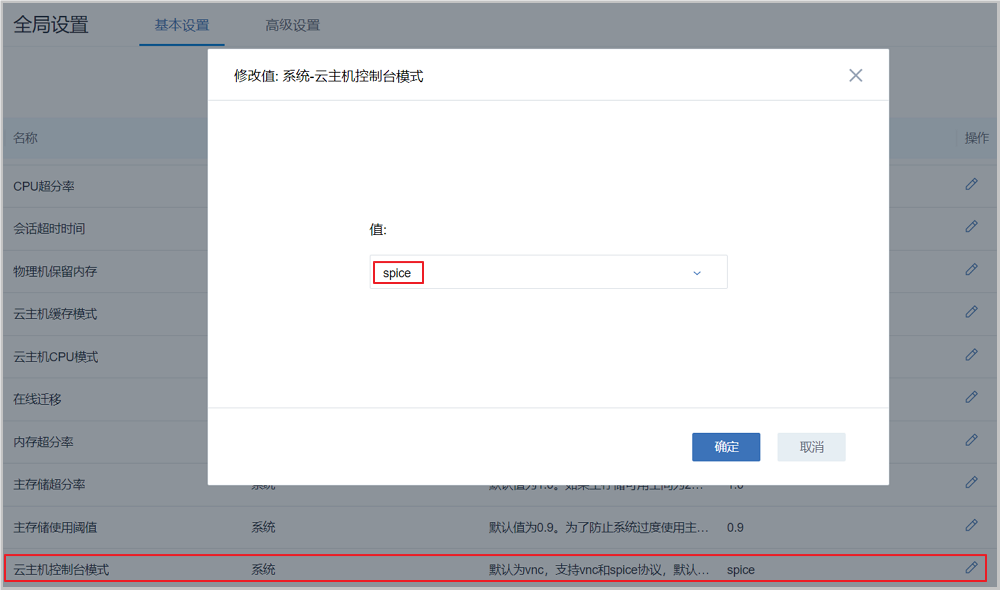Select the 在线迁移 row name
The height and width of the screenshot is (590, 1000).
click(37, 399)
